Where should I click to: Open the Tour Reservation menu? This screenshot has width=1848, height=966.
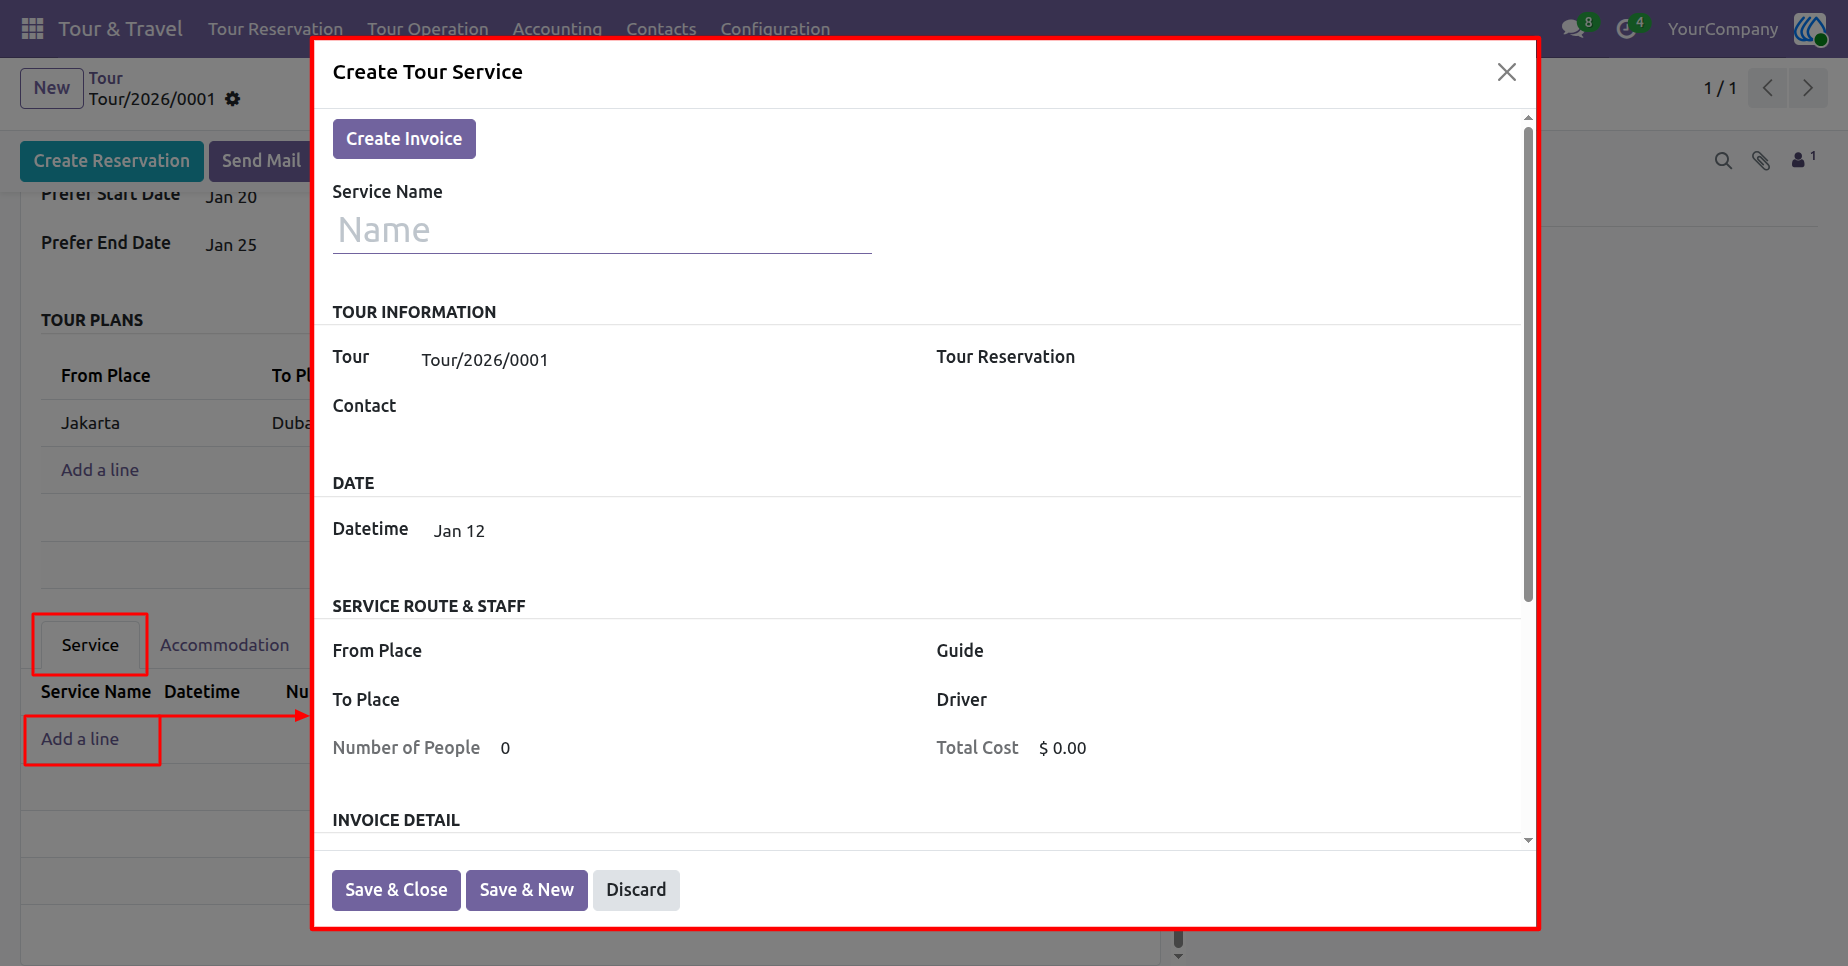pyautogui.click(x=275, y=29)
